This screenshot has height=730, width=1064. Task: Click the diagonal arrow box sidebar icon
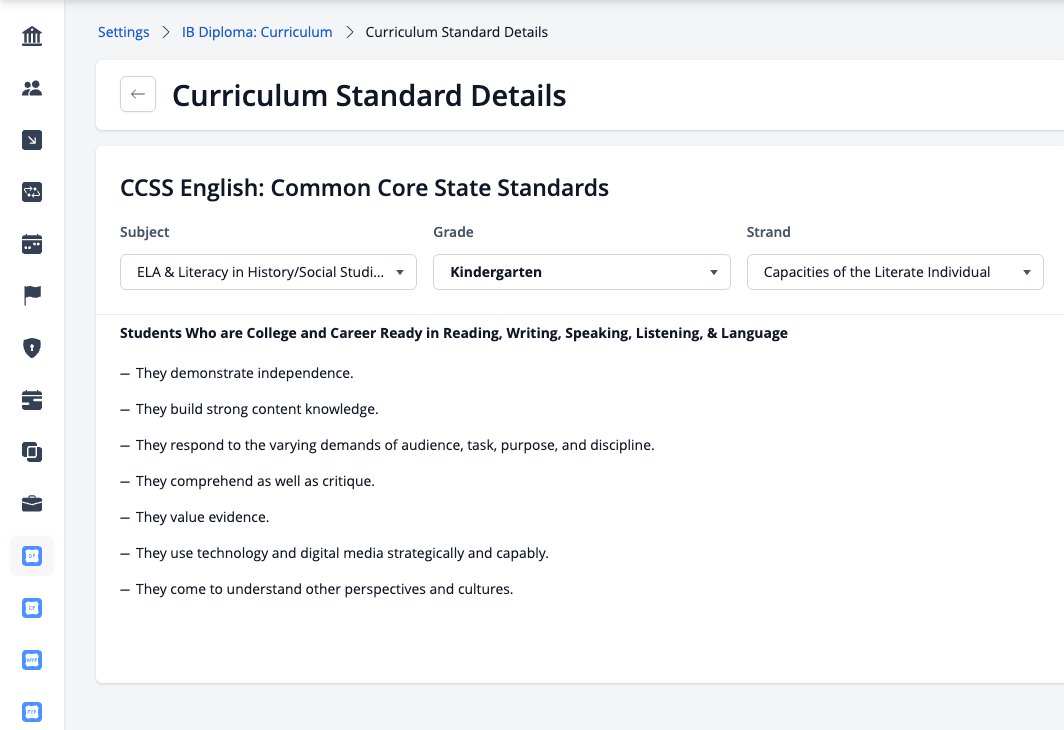[x=32, y=140]
